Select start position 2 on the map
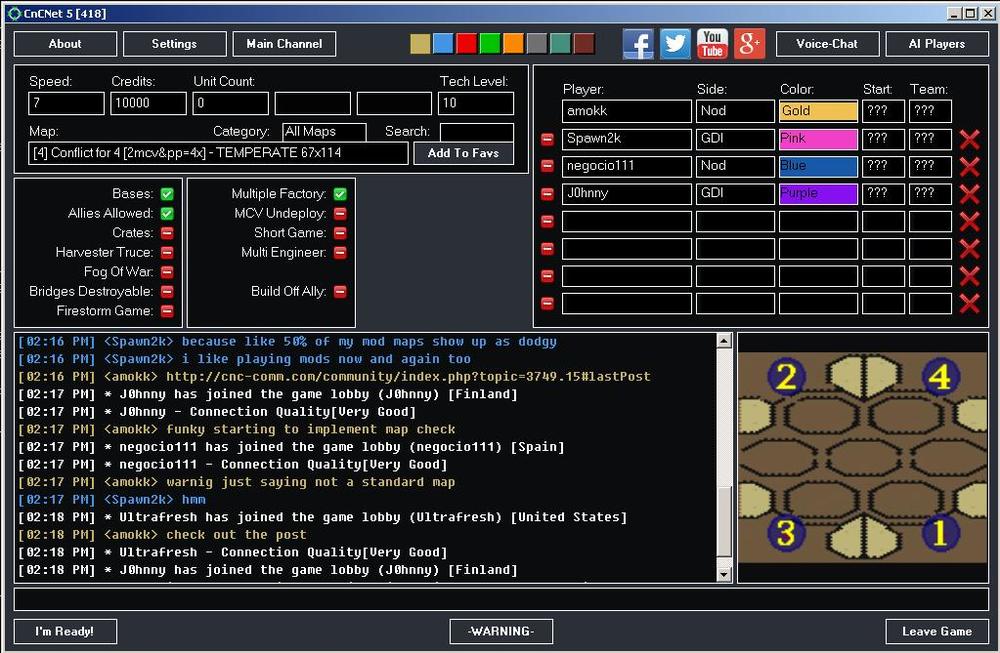 click(x=786, y=376)
